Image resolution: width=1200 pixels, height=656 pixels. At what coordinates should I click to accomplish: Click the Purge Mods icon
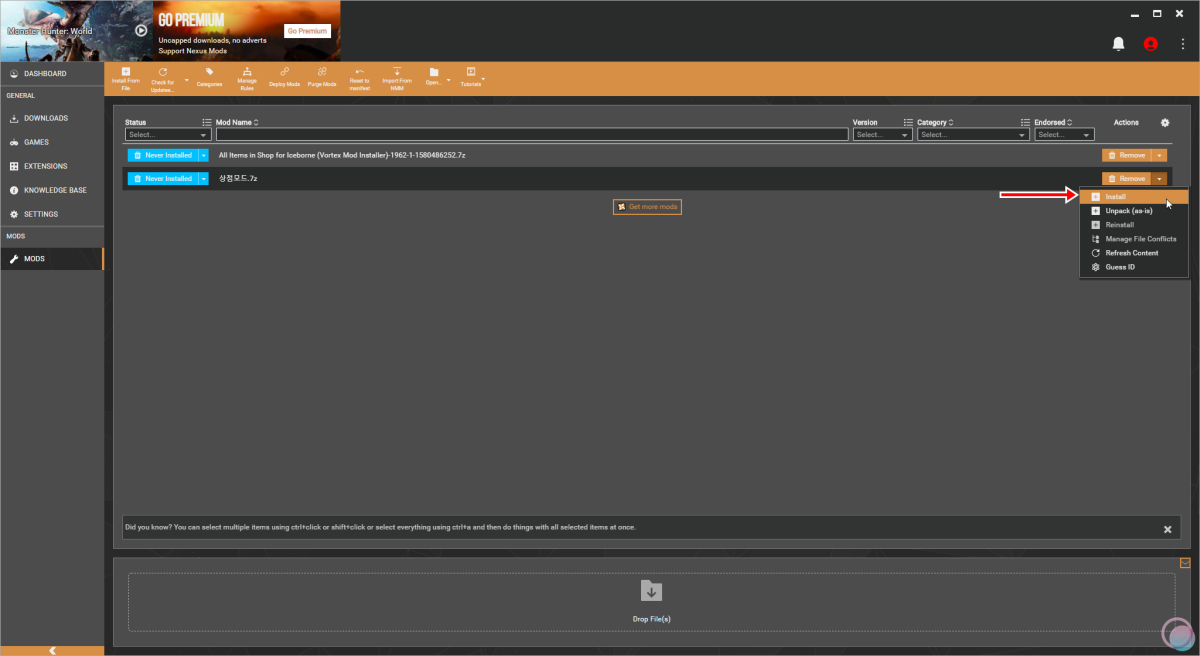321,71
